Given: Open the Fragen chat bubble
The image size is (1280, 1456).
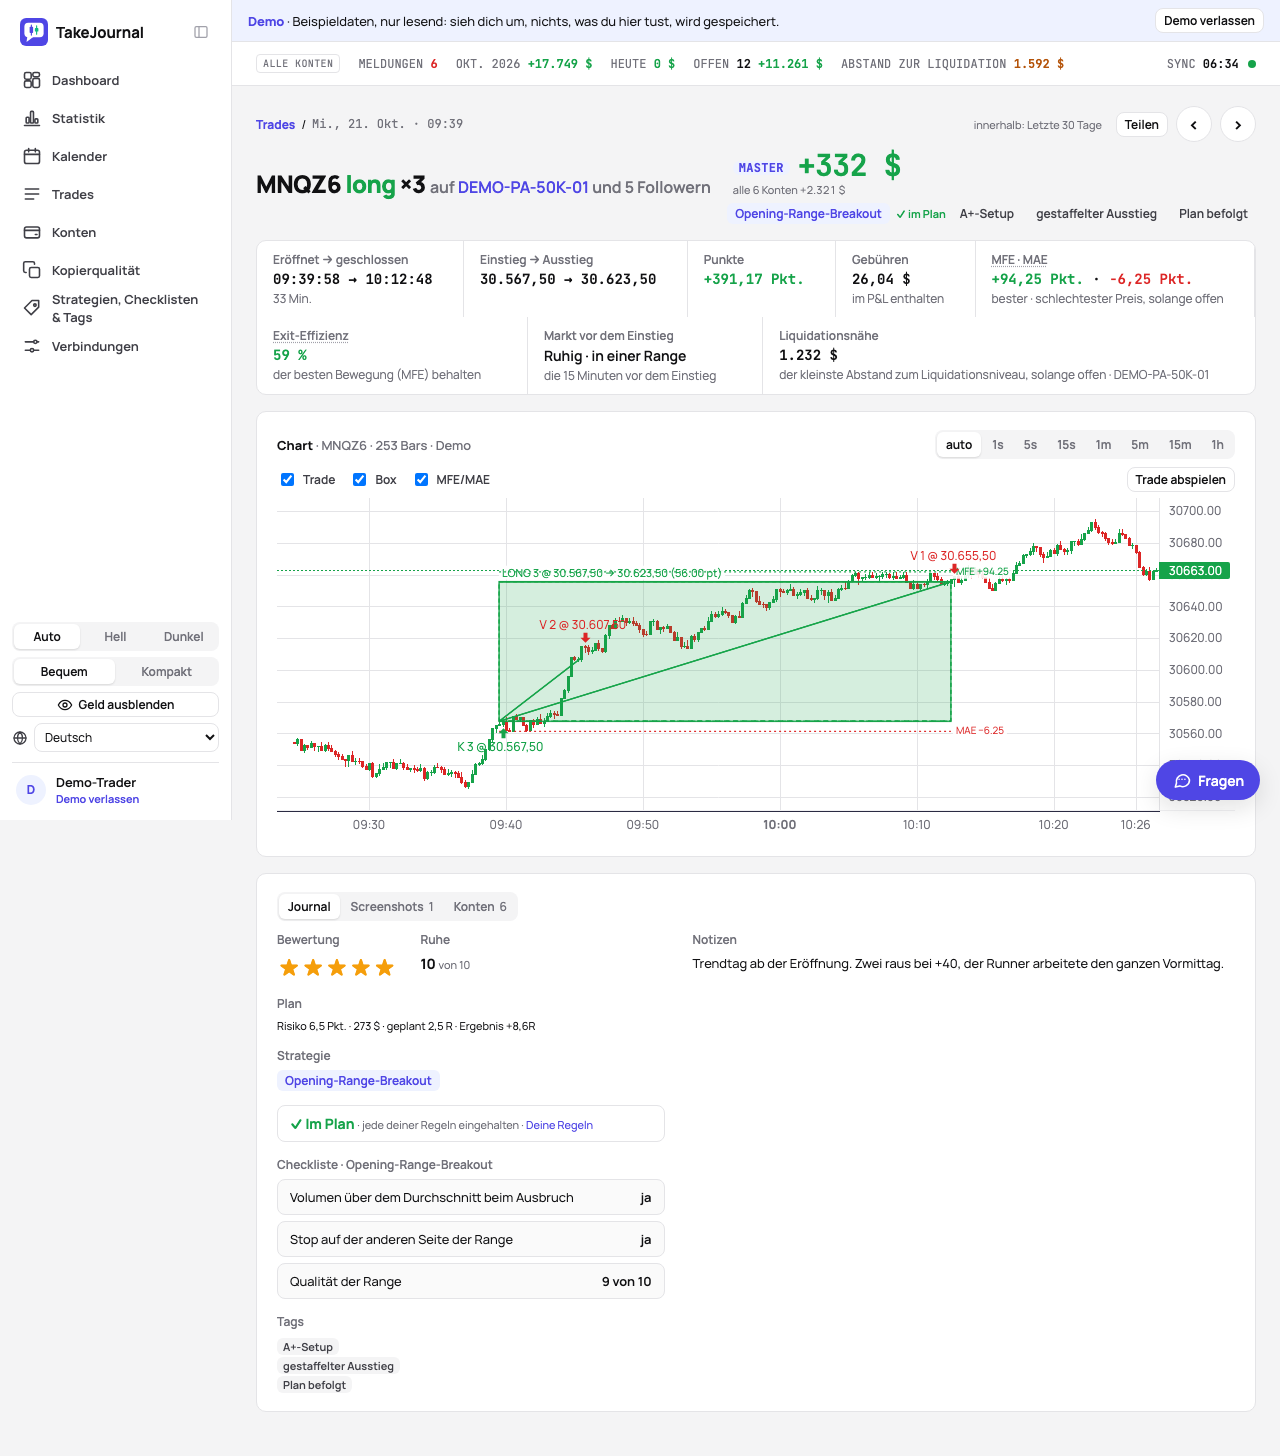Looking at the screenshot, I should [x=1208, y=781].
